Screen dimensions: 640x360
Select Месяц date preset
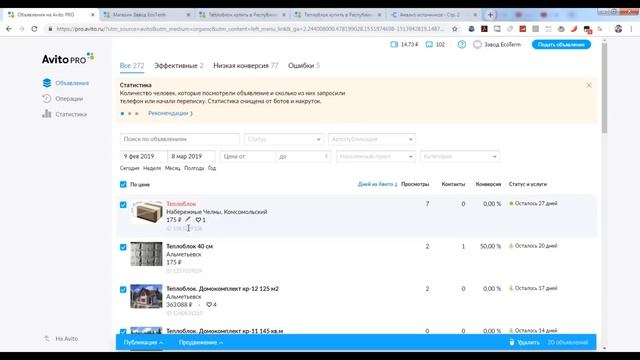pos(173,168)
